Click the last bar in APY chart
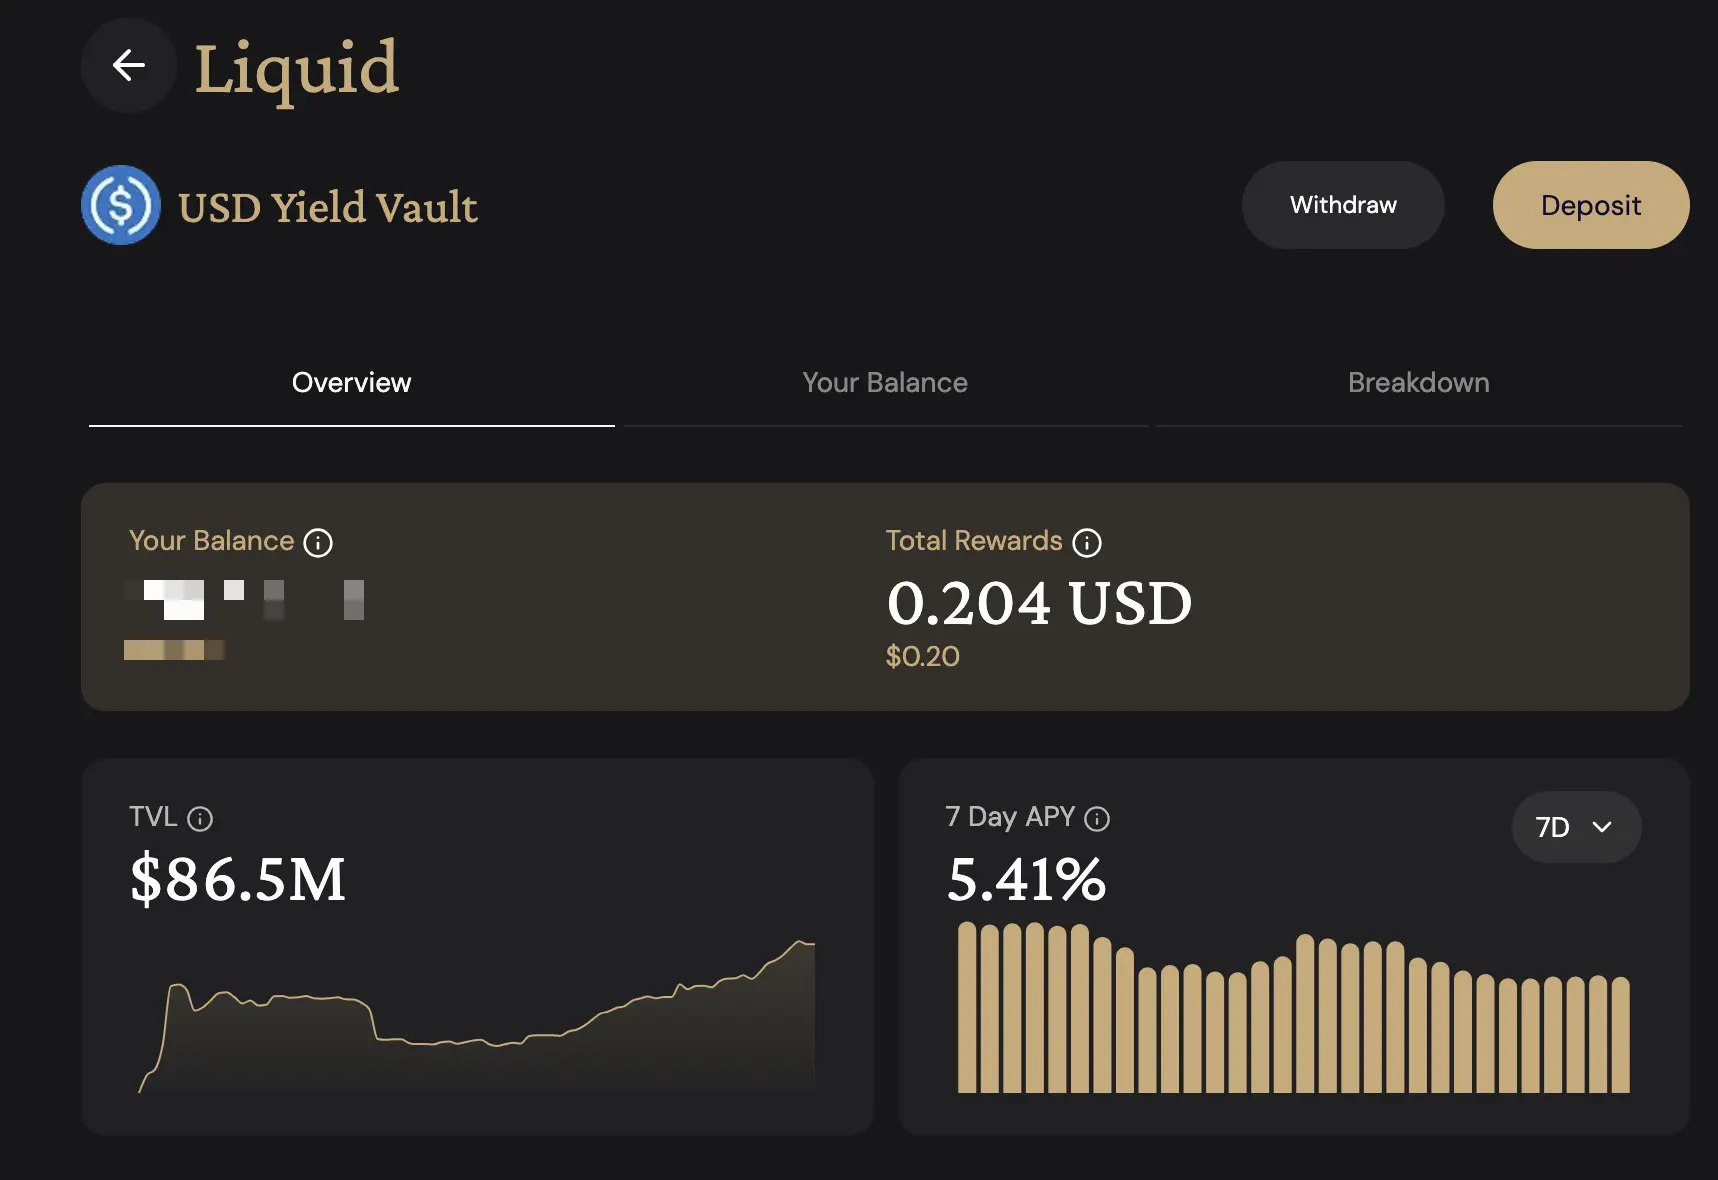This screenshot has height=1180, width=1718. click(1621, 1035)
